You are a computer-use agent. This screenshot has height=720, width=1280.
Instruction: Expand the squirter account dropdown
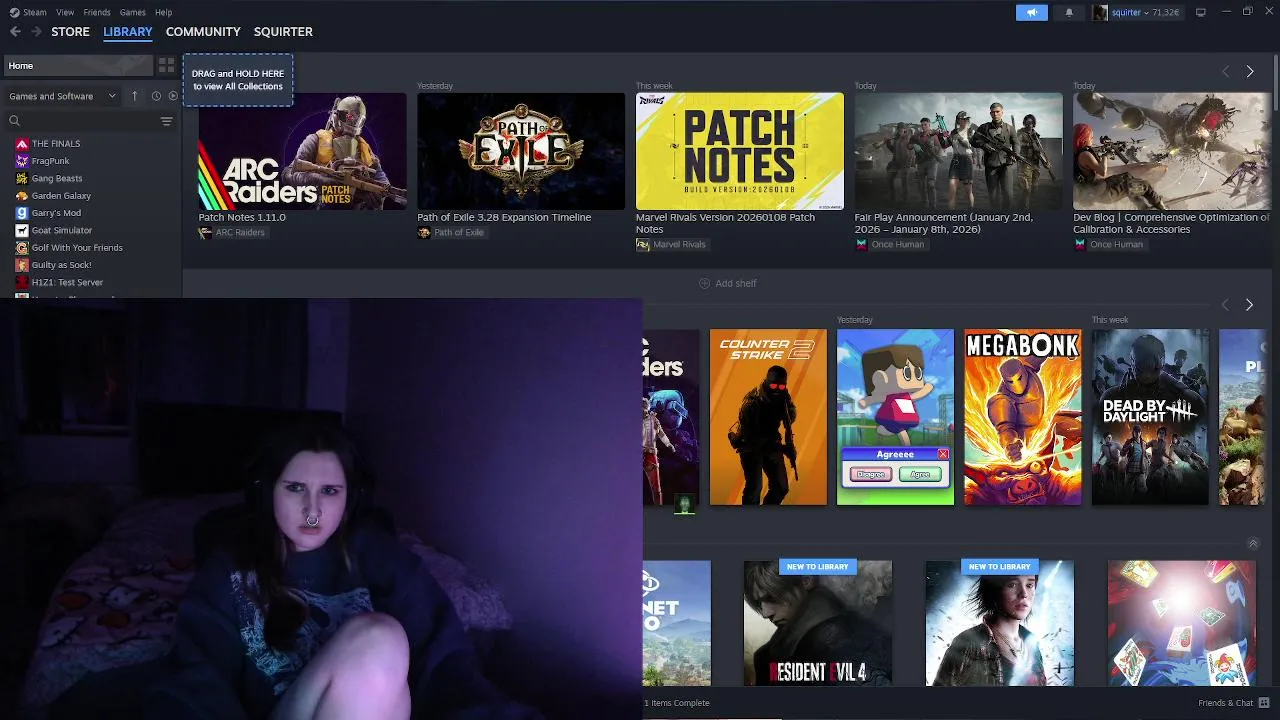pyautogui.click(x=1145, y=12)
